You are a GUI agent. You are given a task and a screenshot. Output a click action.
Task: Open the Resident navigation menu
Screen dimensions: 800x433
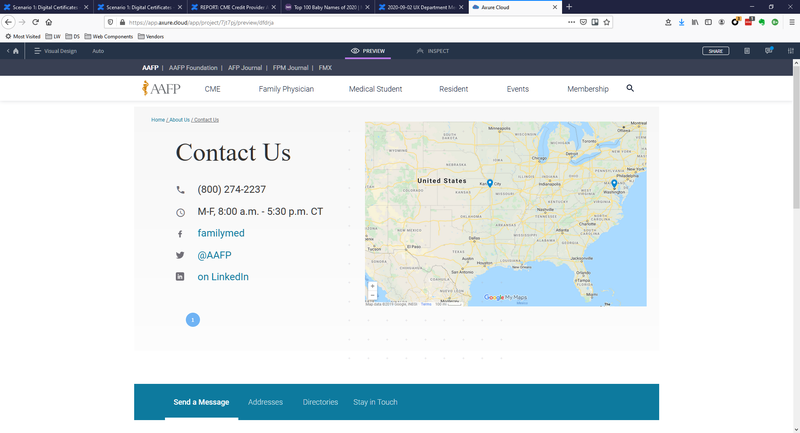point(453,89)
